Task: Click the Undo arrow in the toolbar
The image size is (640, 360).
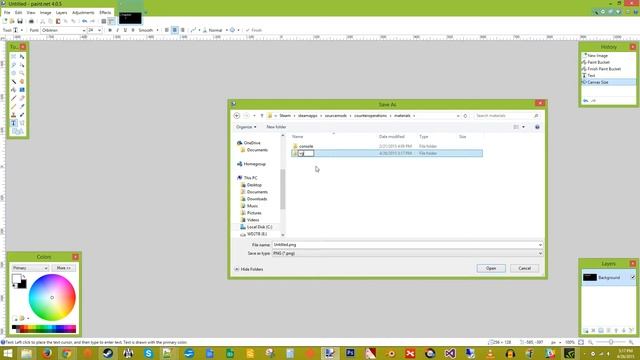Action: coord(84,21)
